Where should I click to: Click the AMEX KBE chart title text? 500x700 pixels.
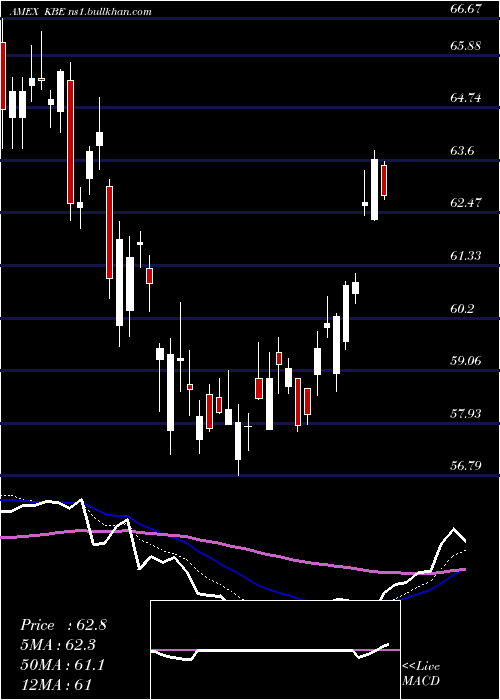pos(80,12)
